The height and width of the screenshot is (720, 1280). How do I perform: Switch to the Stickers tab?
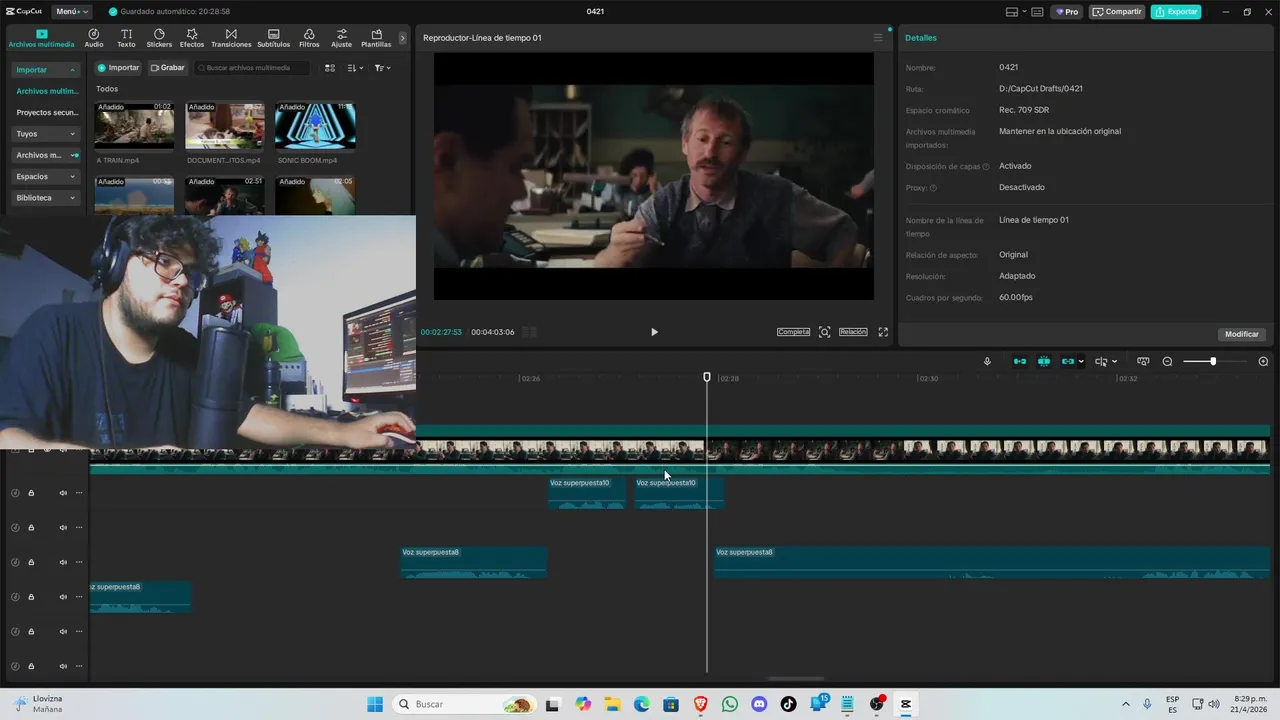tap(159, 38)
